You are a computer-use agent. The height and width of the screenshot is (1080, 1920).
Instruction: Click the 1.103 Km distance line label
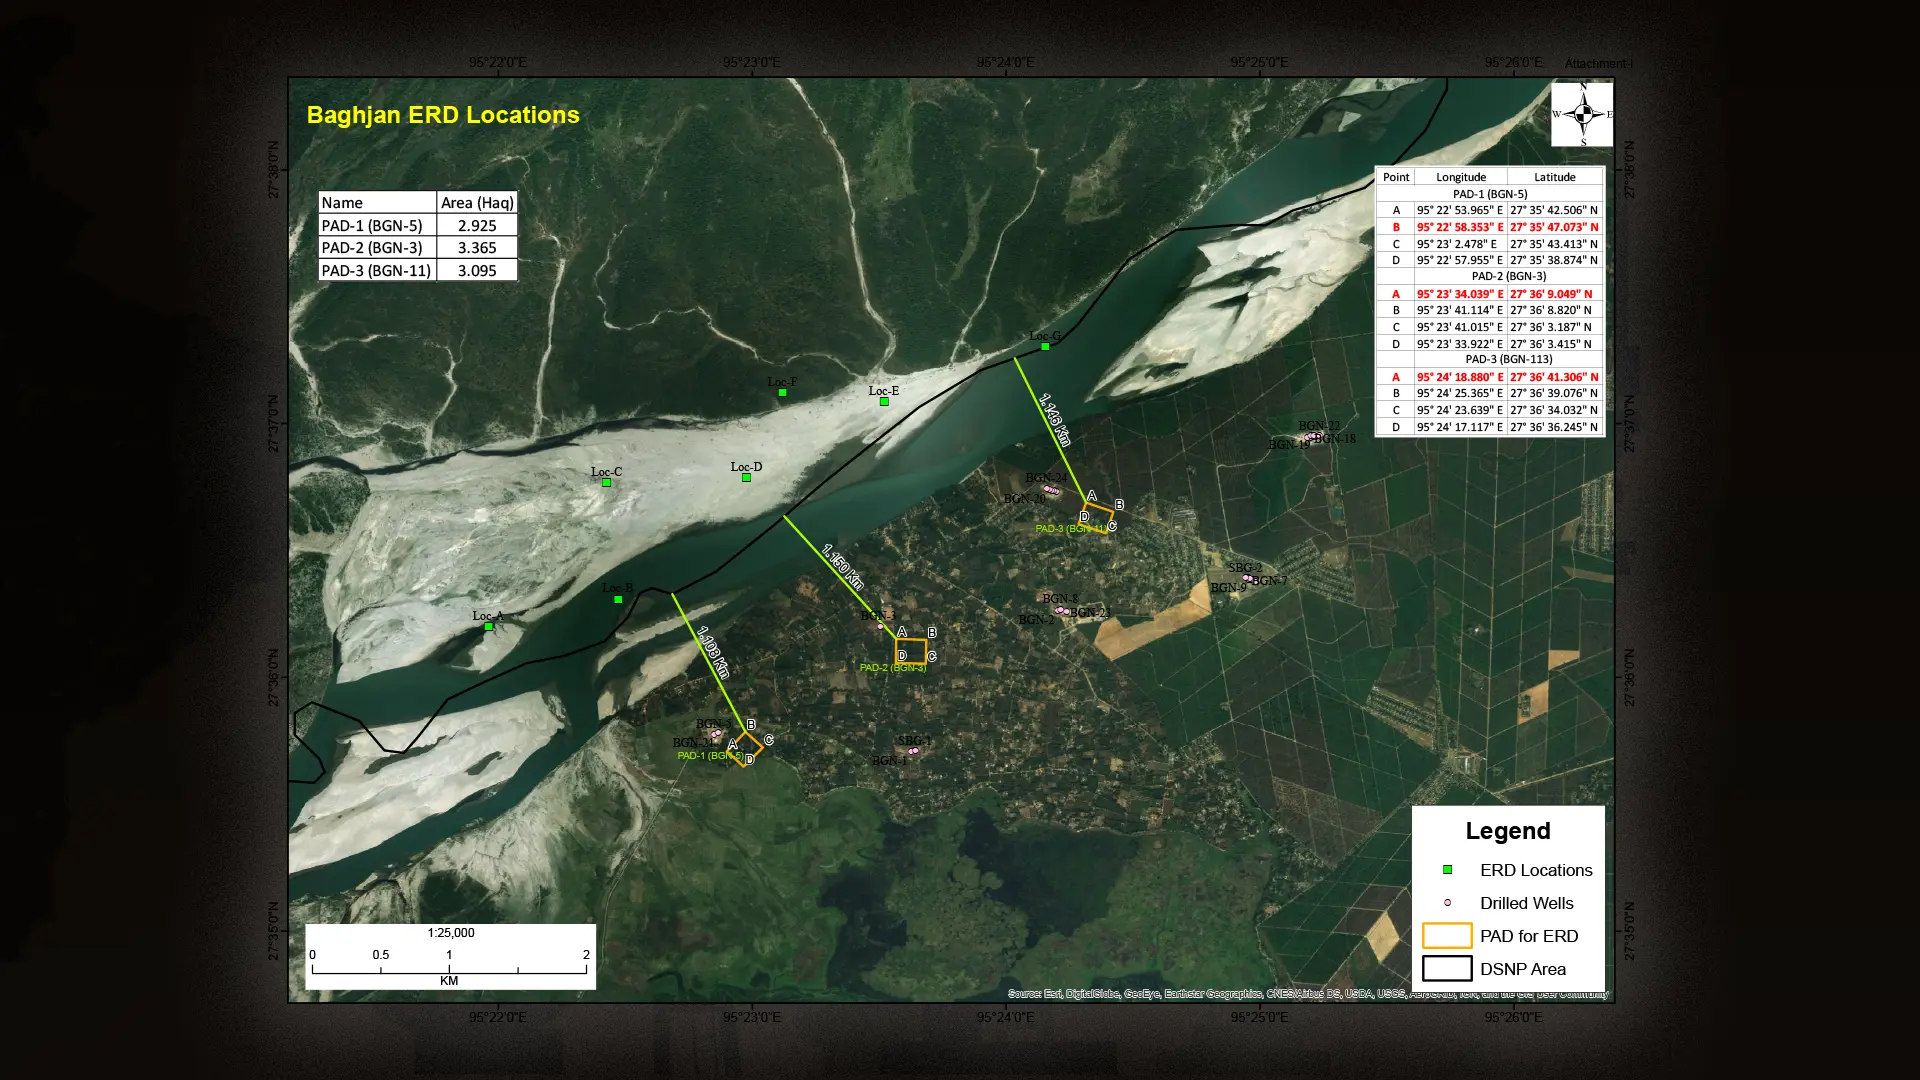click(x=713, y=652)
